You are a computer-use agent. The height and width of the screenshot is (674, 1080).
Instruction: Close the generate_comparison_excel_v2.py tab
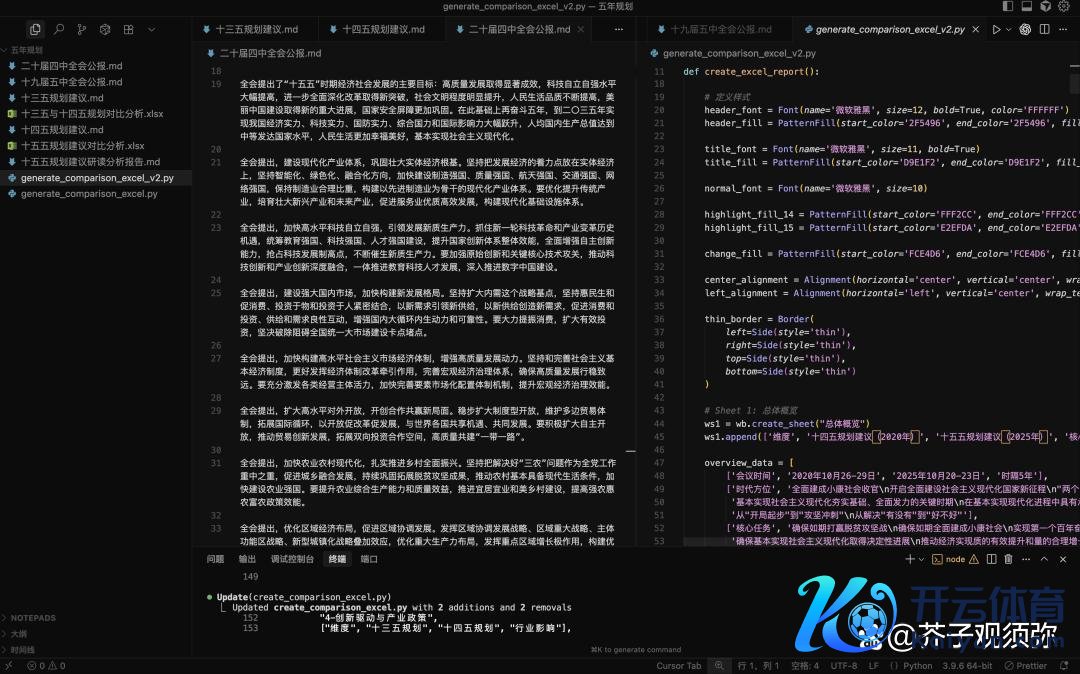coord(976,30)
